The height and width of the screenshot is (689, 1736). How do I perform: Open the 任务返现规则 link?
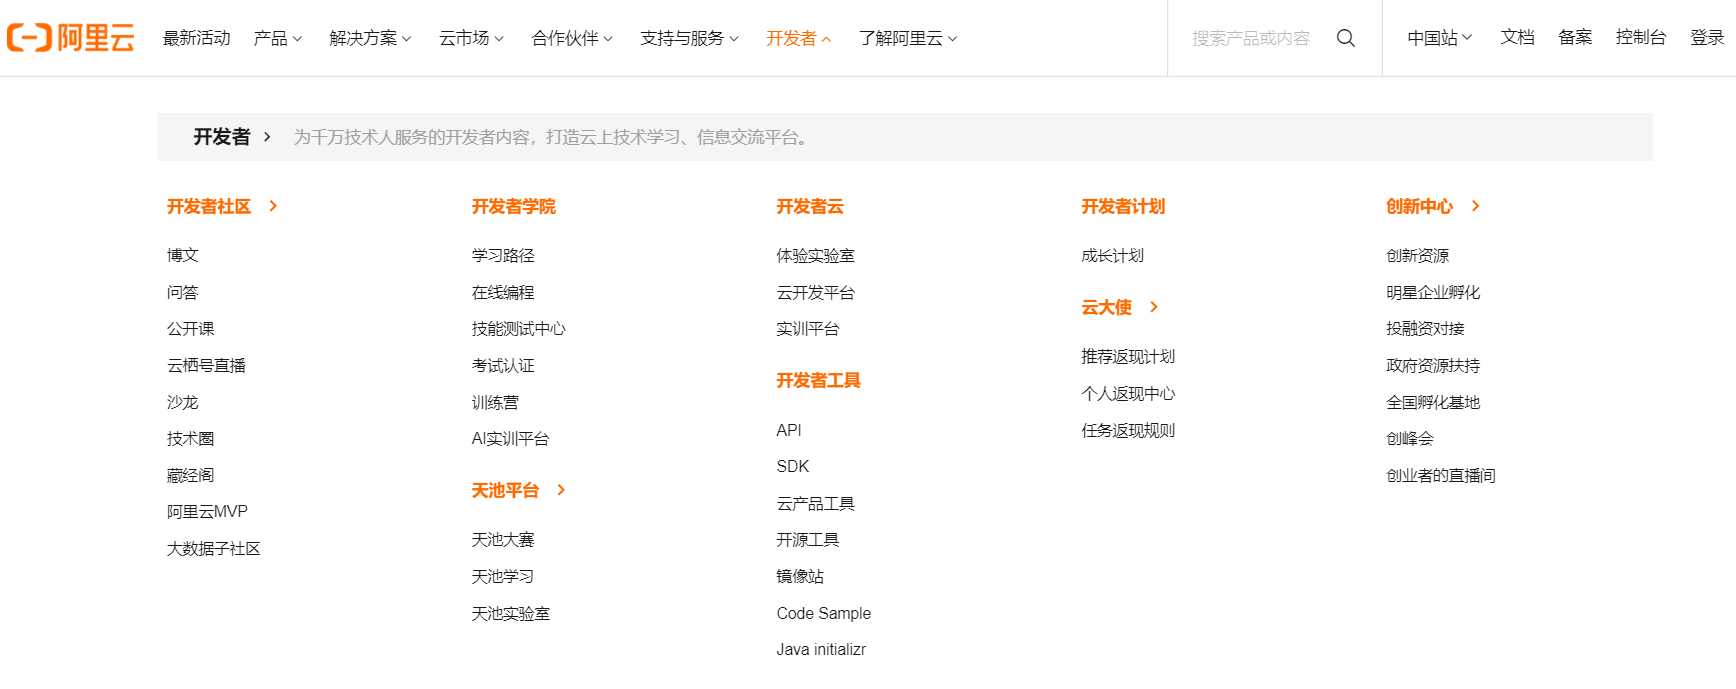(x=1128, y=430)
